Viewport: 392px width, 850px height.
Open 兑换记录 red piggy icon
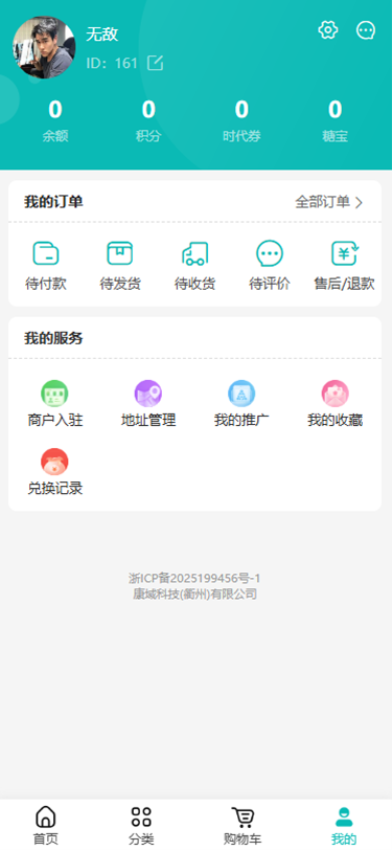[x=55, y=462]
